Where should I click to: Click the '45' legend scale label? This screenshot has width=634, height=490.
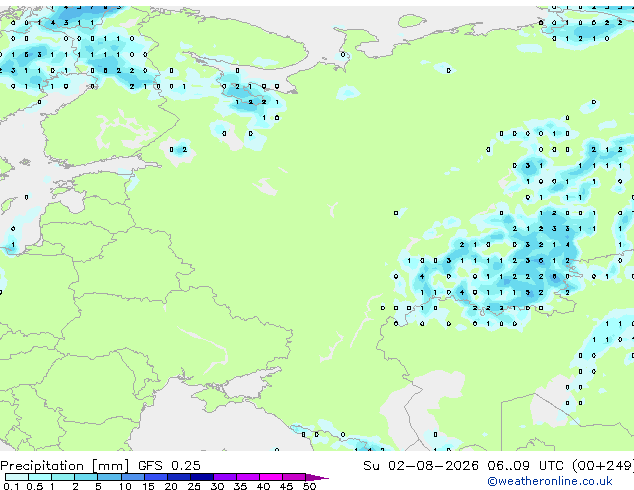pos(286,486)
